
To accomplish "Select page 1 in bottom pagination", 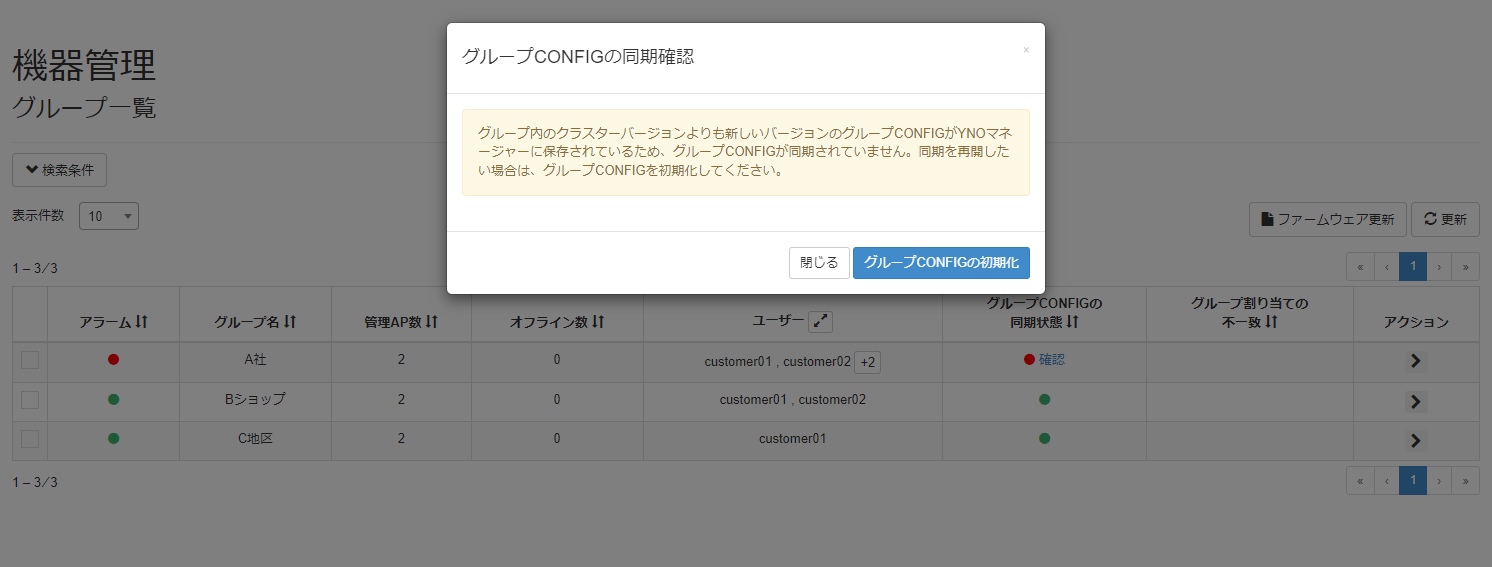I will (x=1412, y=481).
